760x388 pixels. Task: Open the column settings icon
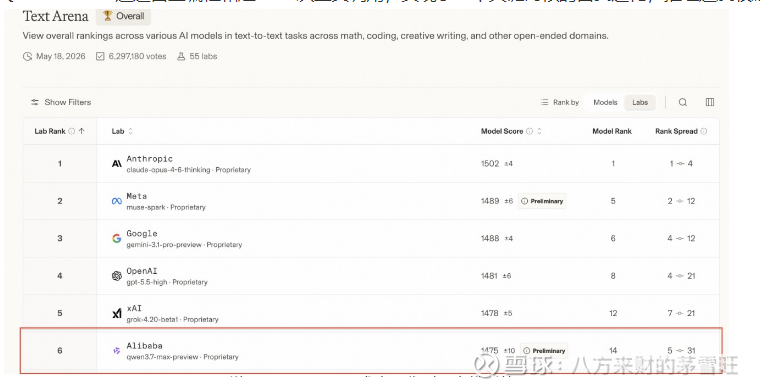click(710, 102)
